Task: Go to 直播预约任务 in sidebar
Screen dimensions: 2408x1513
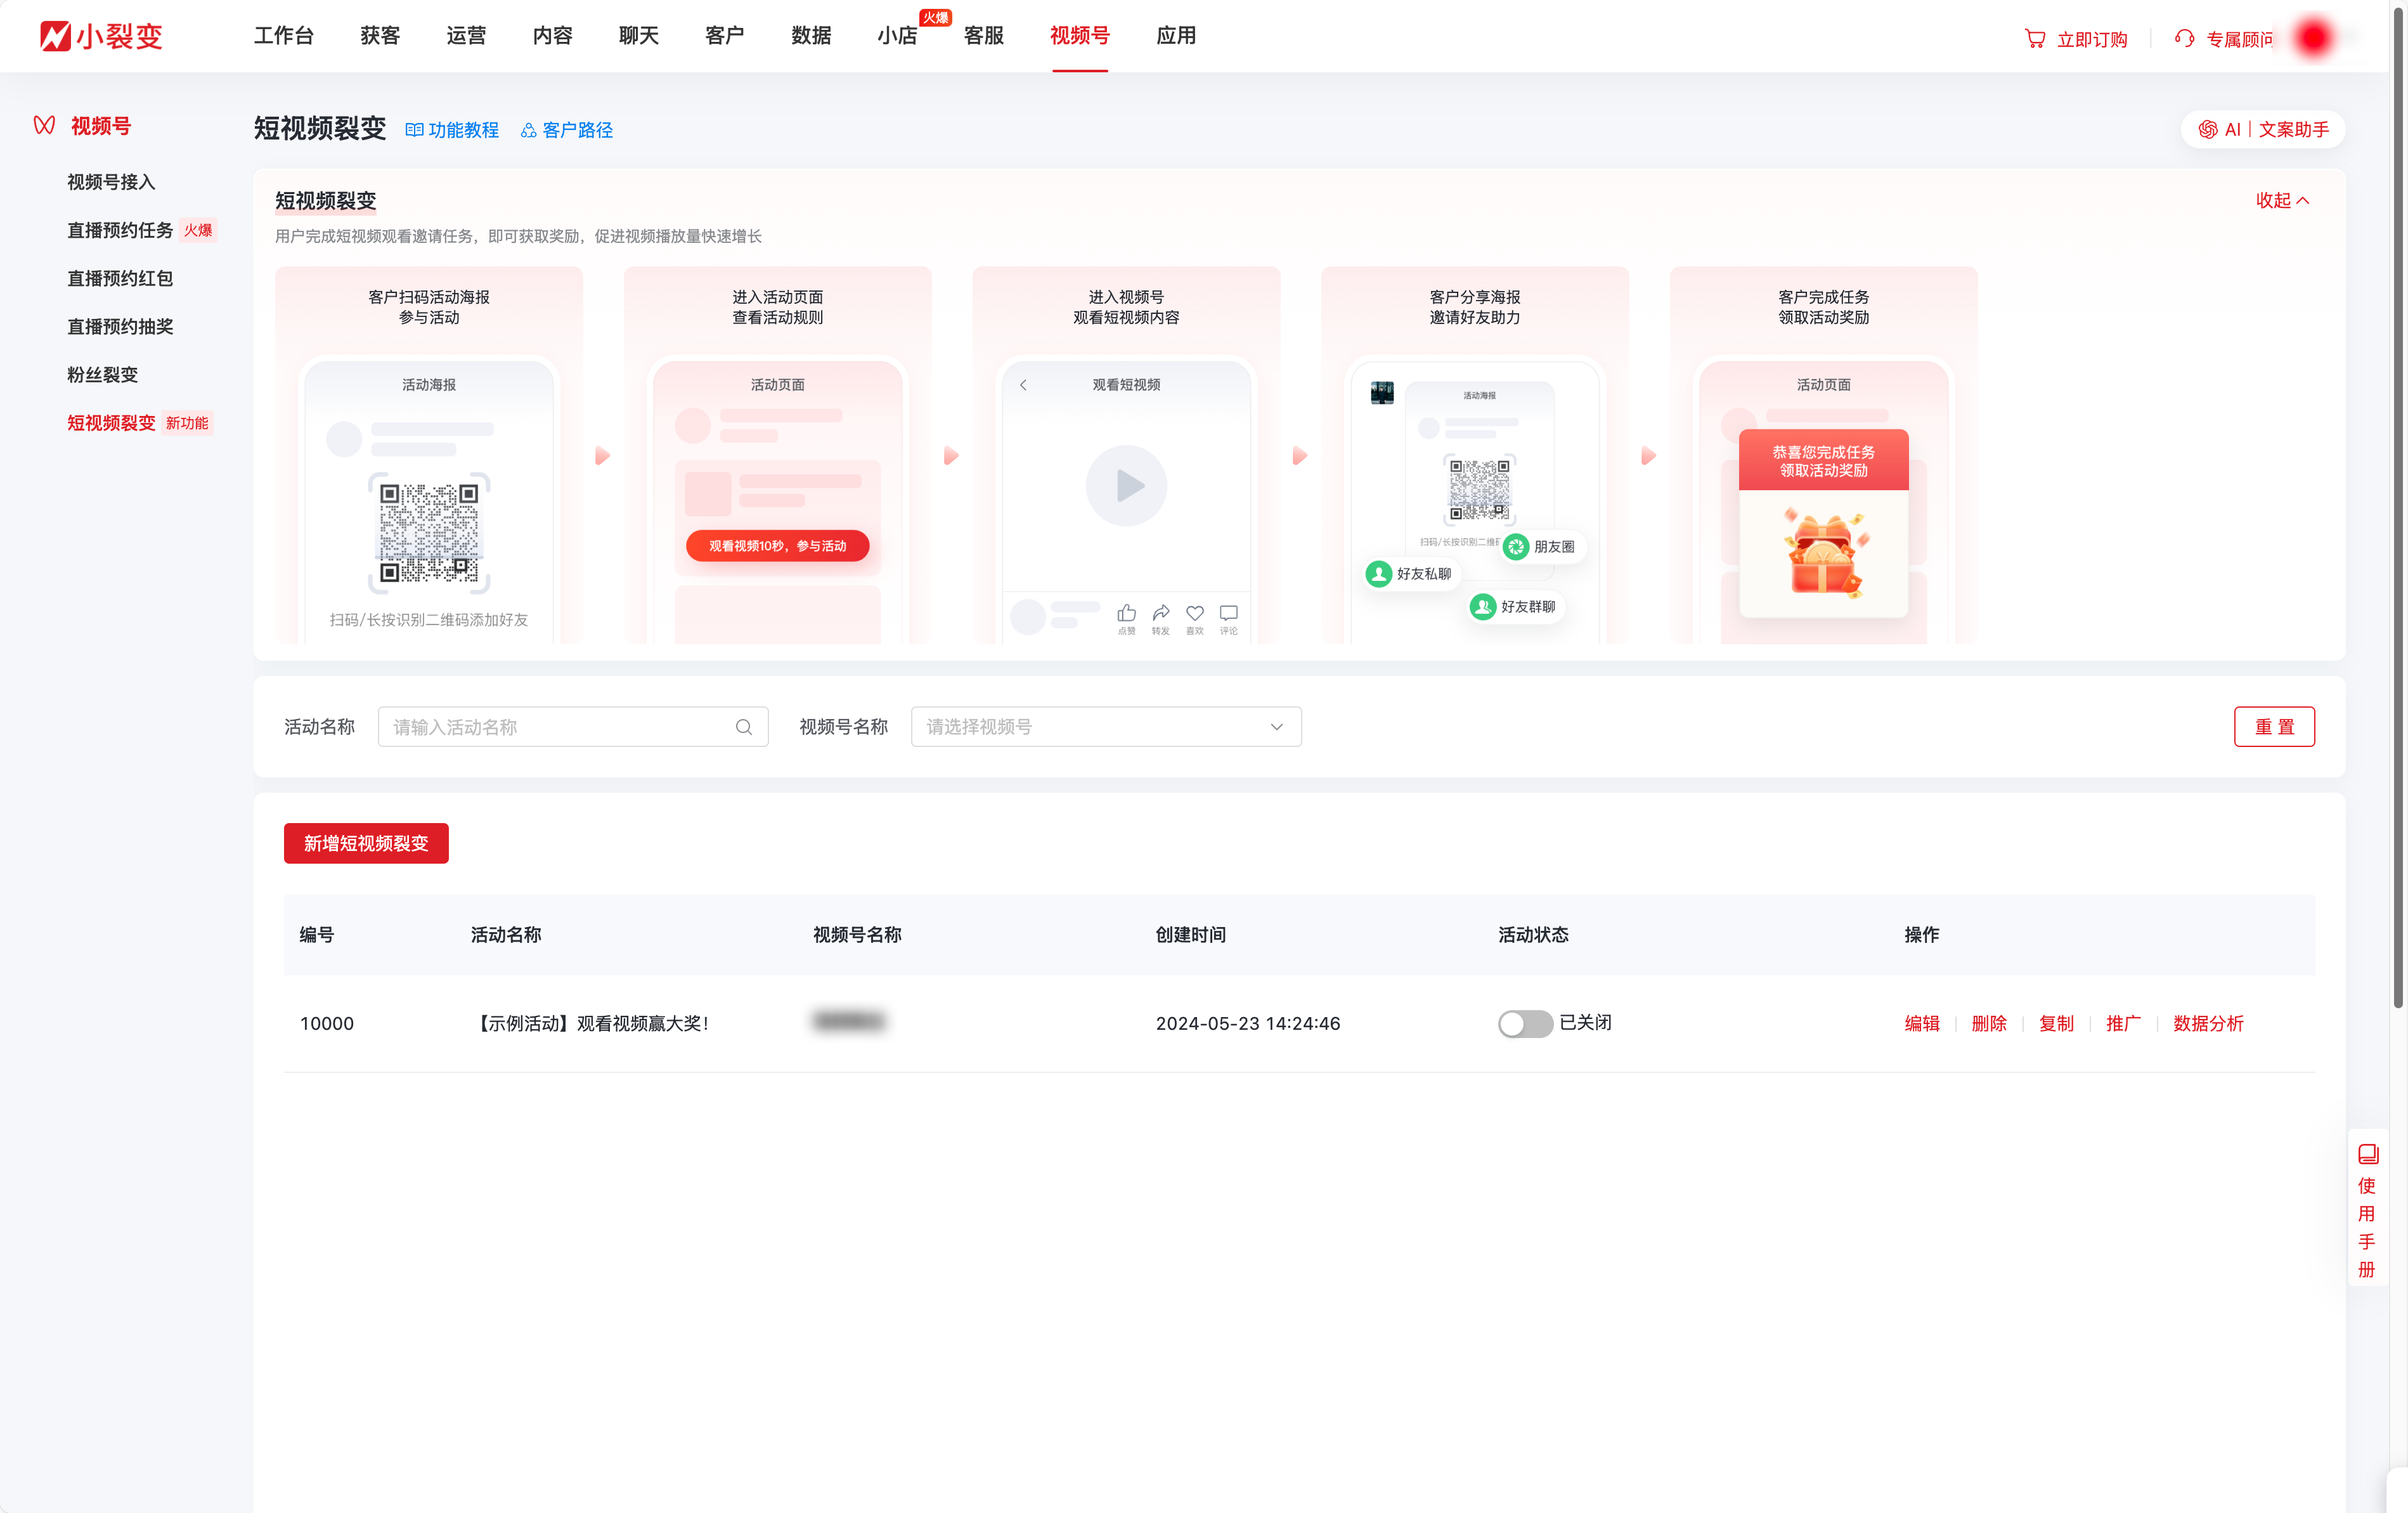Action: [x=120, y=230]
